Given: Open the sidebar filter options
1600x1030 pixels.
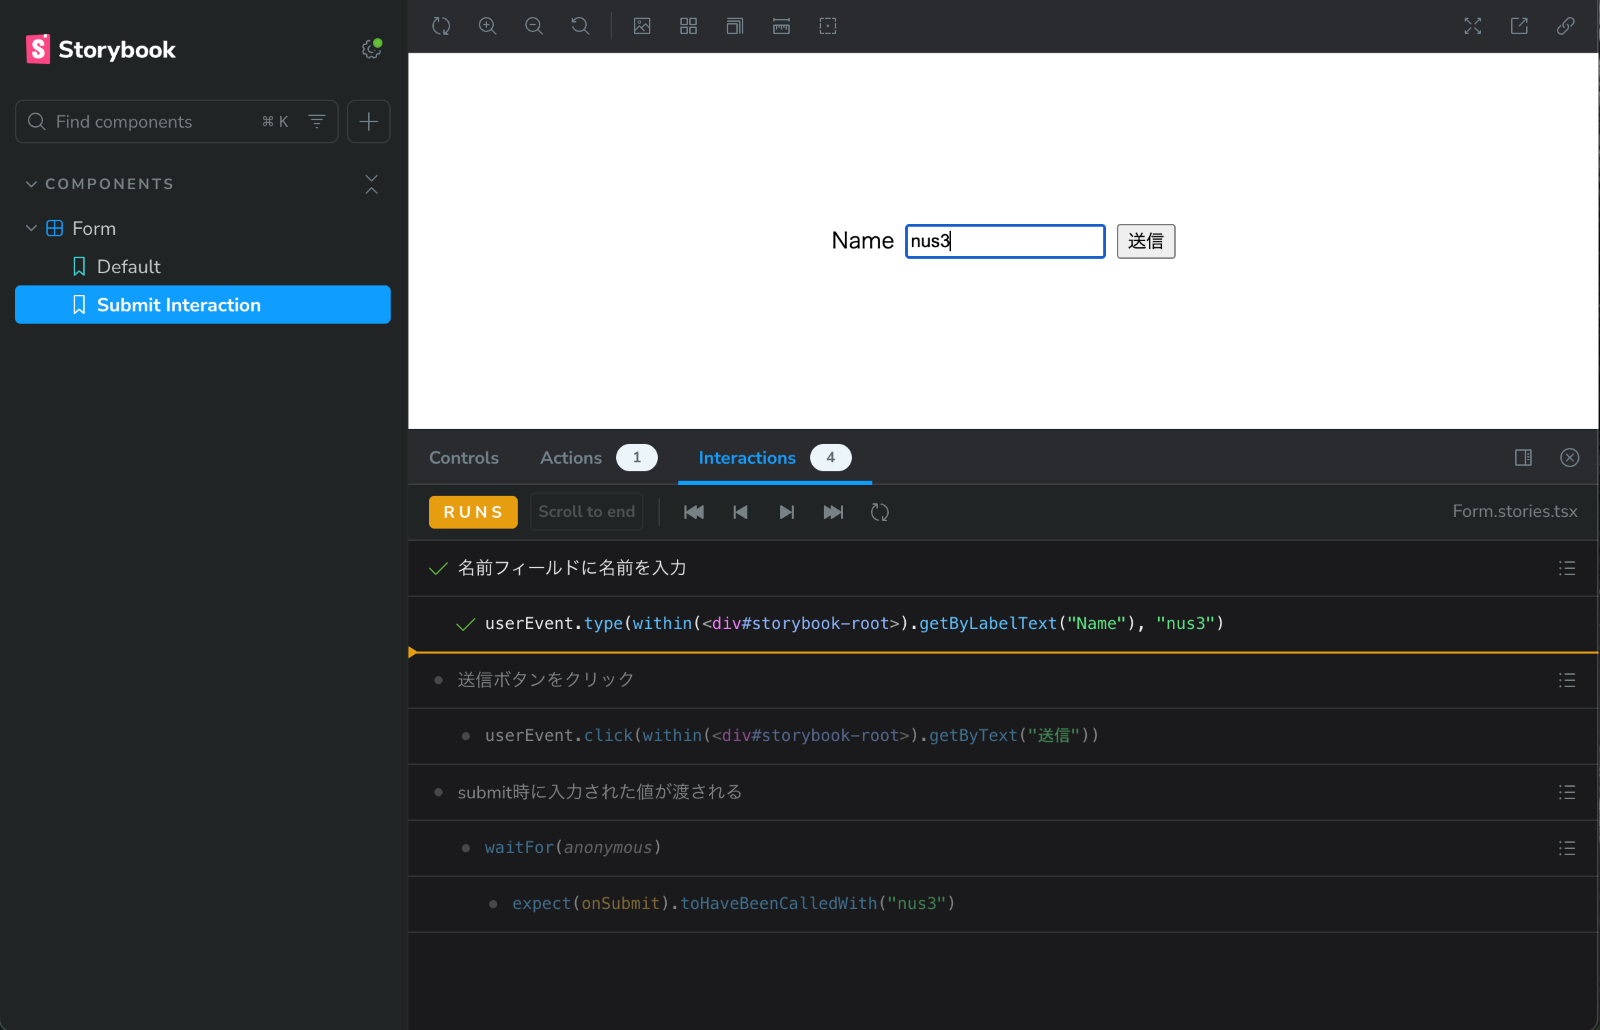Looking at the screenshot, I should point(317,121).
